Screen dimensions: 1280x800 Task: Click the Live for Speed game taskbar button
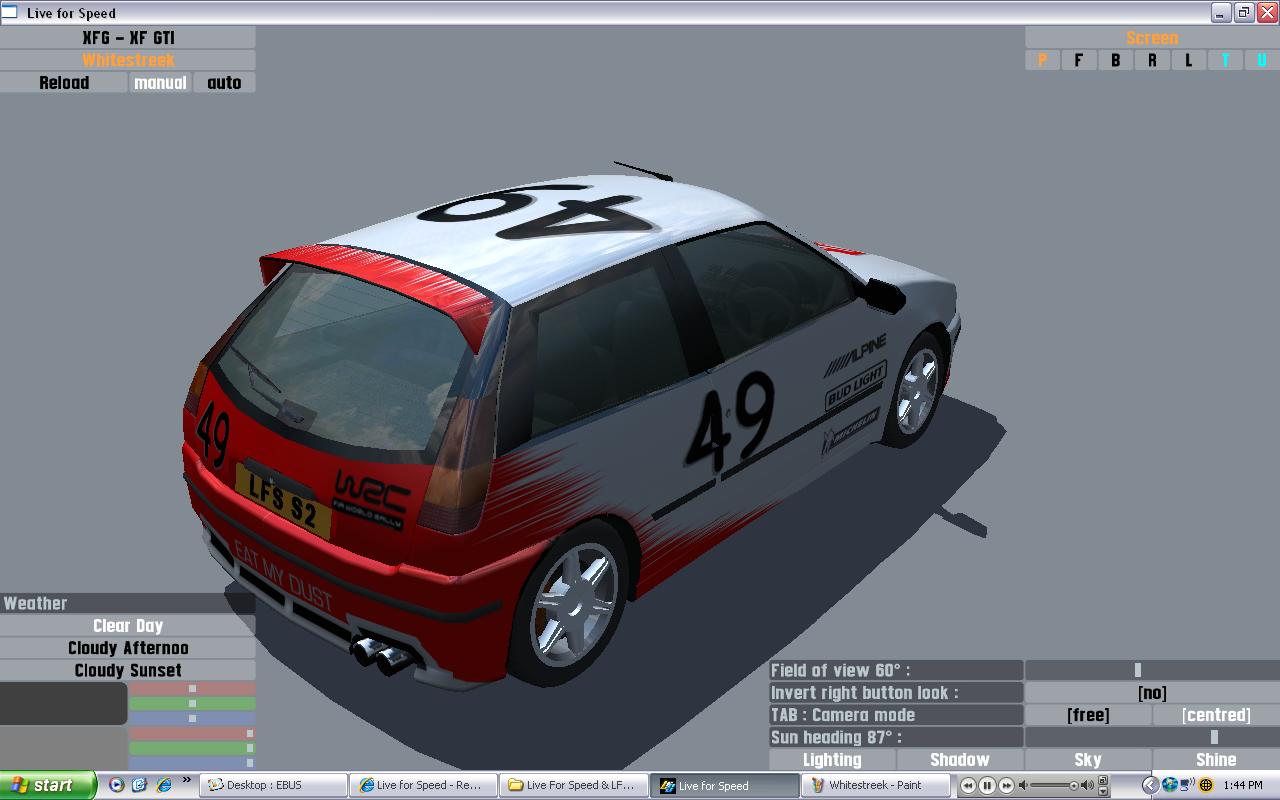click(x=723, y=785)
